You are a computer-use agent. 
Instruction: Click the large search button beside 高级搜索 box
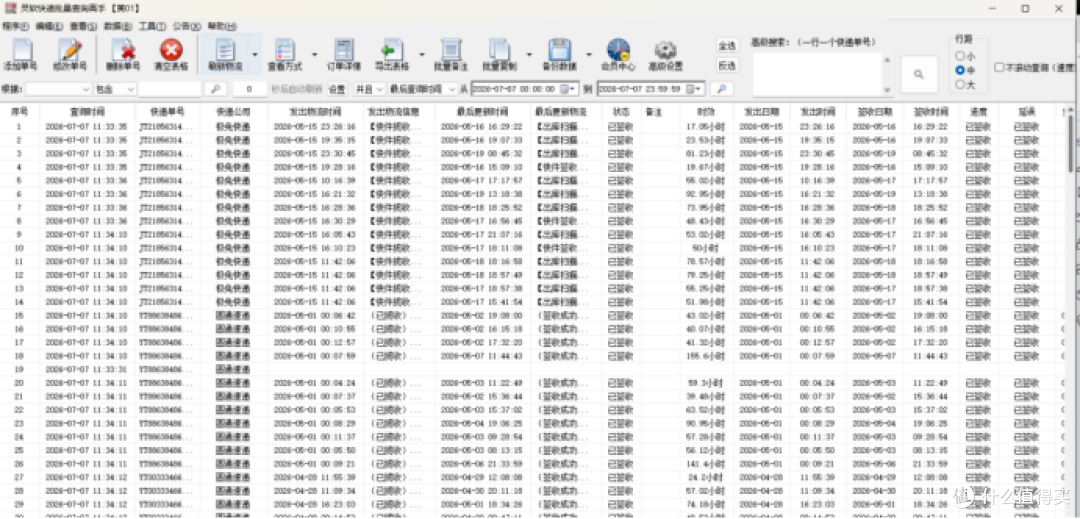919,74
